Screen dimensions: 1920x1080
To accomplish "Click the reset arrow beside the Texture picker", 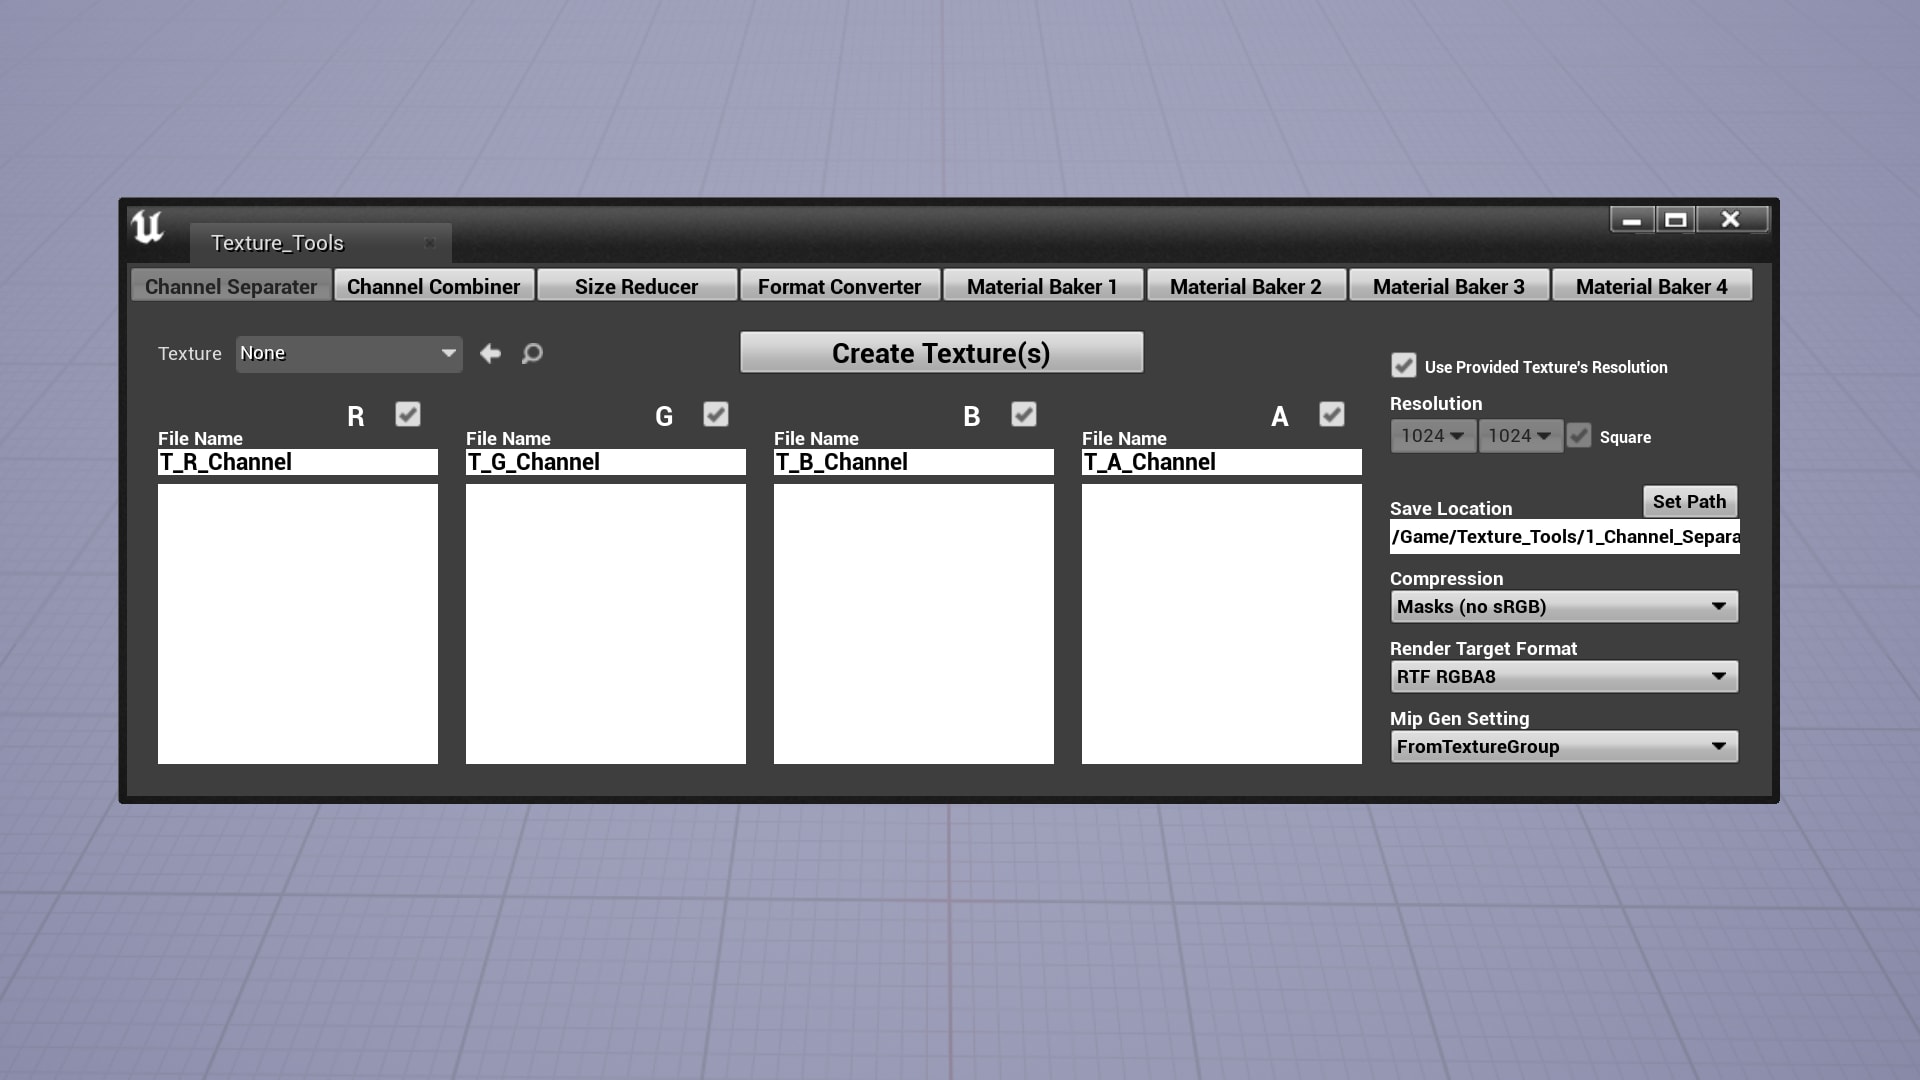I will 490,353.
